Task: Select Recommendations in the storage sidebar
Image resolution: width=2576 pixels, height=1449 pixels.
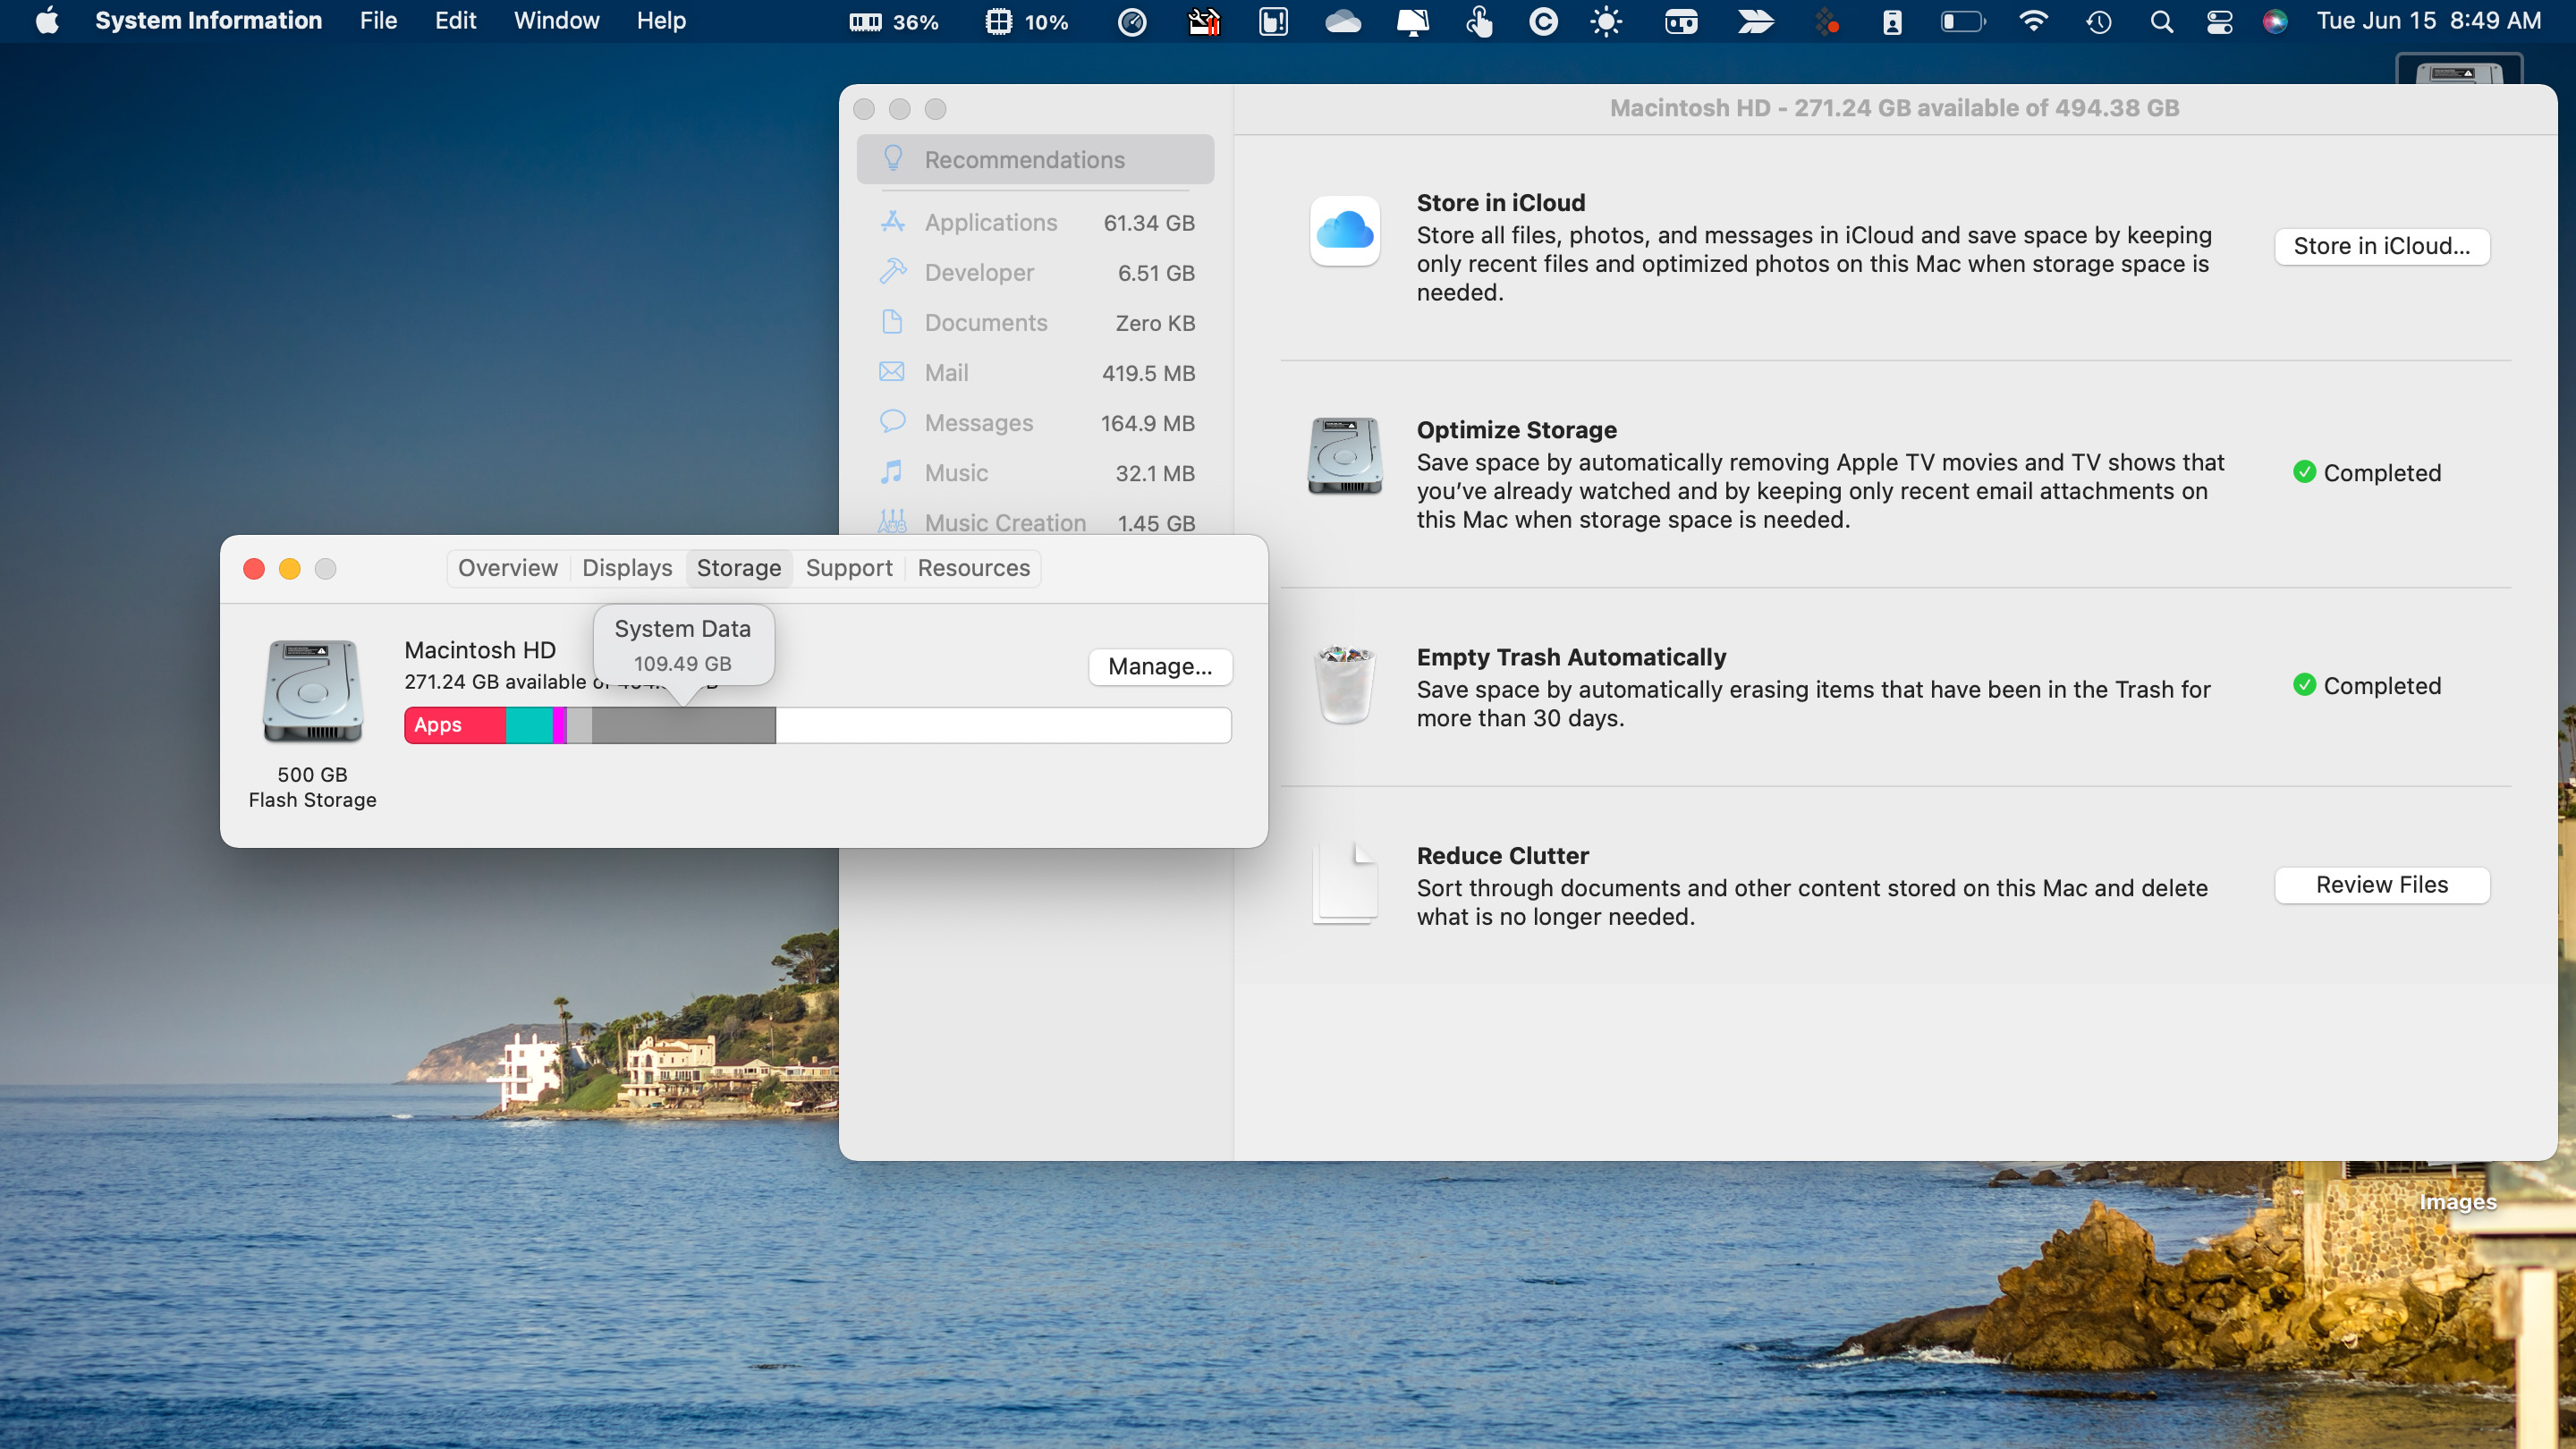Action: click(x=1035, y=160)
